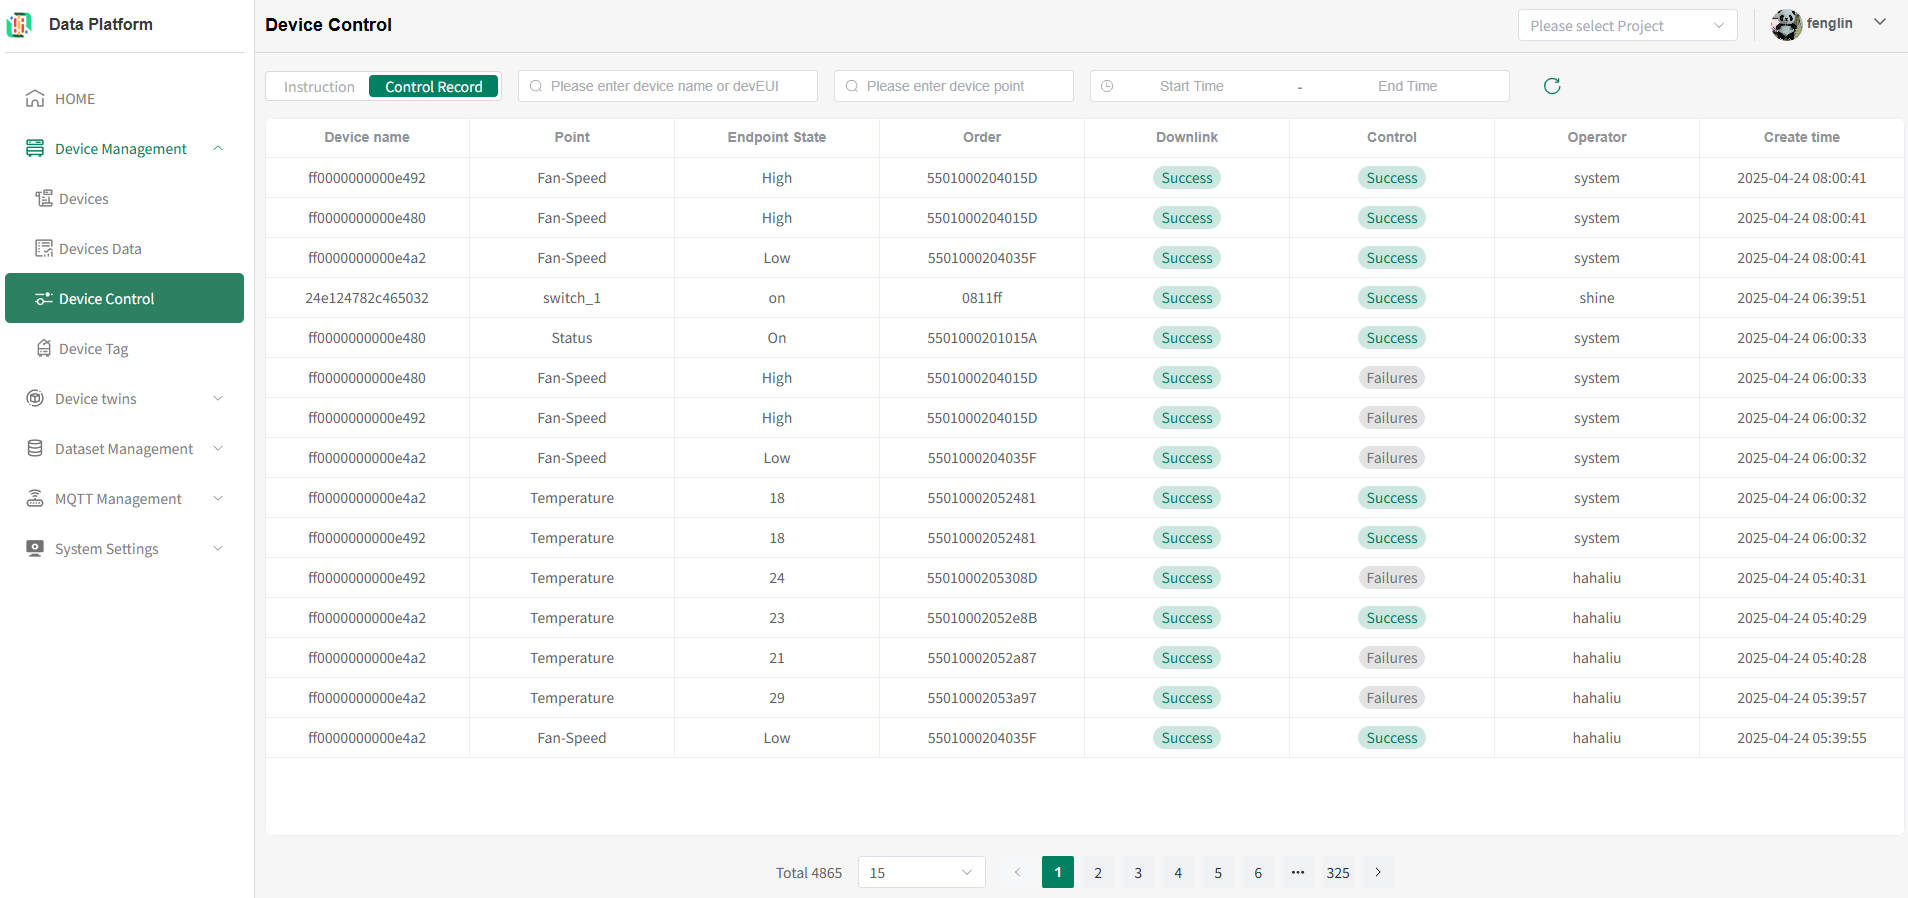Screen dimensions: 1908x898
Task: Click the Devices Data sidebar icon
Action: click(44, 248)
